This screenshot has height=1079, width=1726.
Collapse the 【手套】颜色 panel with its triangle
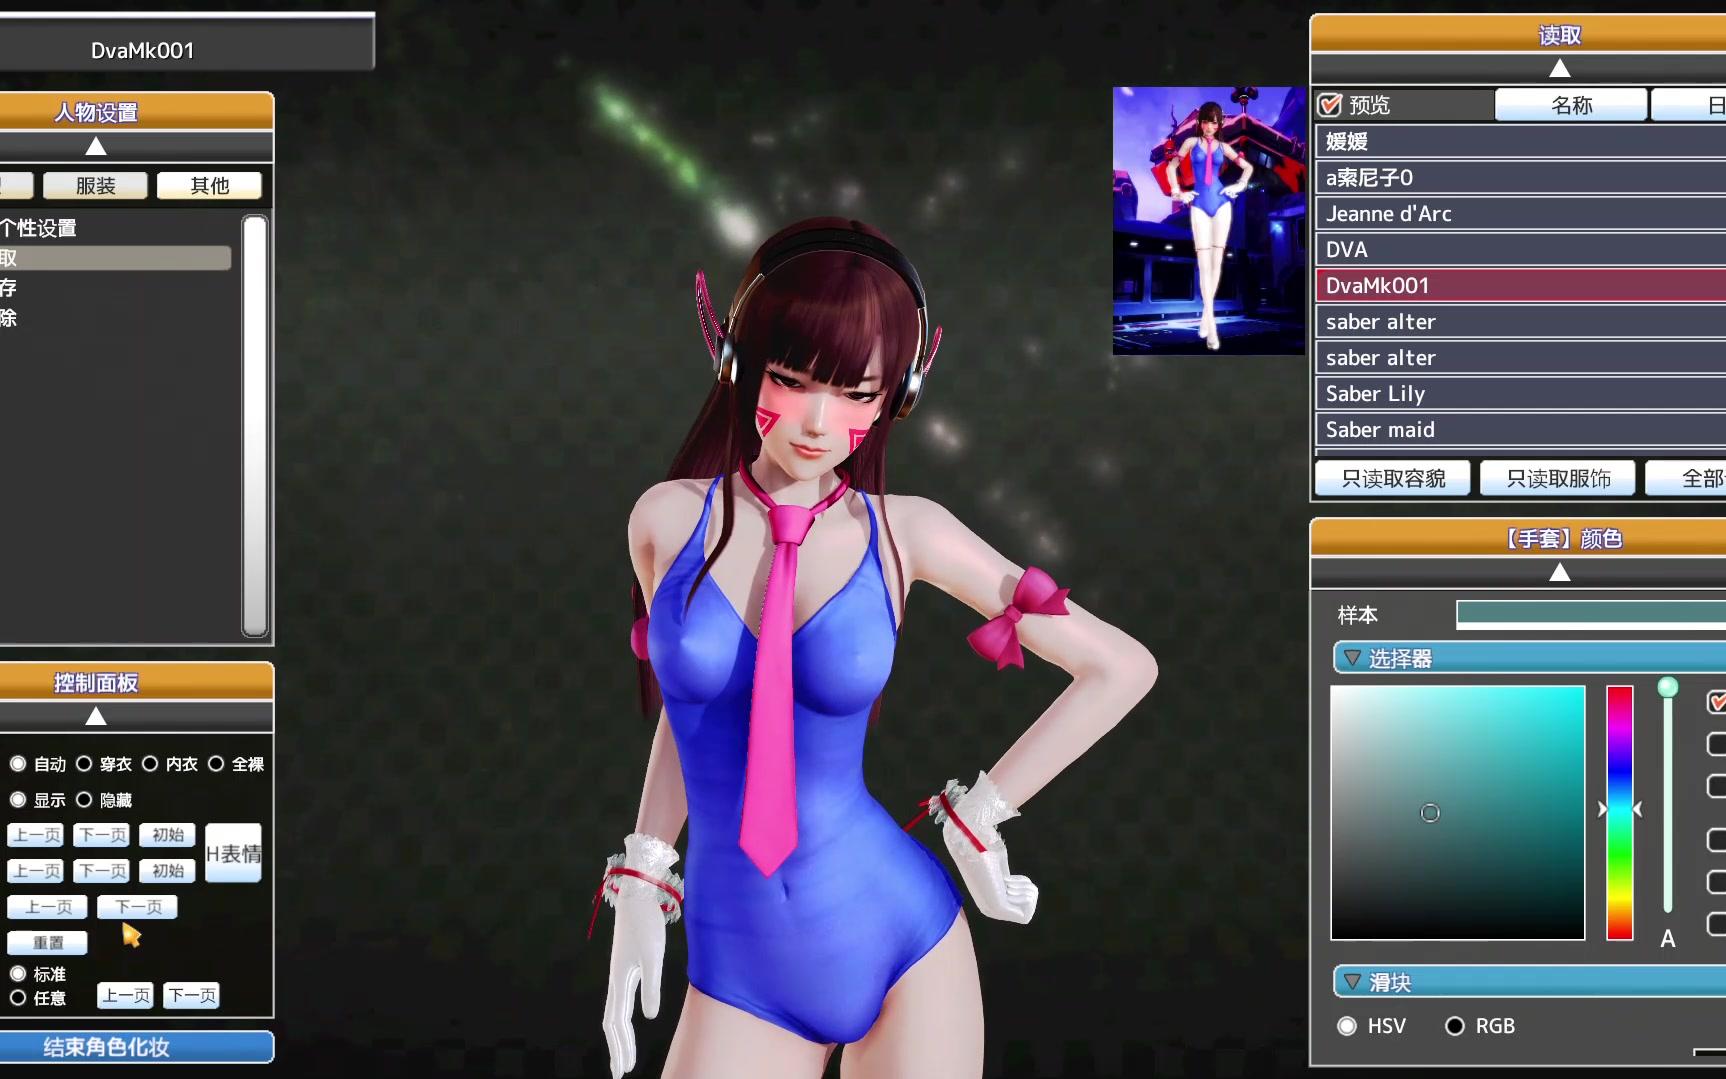tap(1560, 572)
